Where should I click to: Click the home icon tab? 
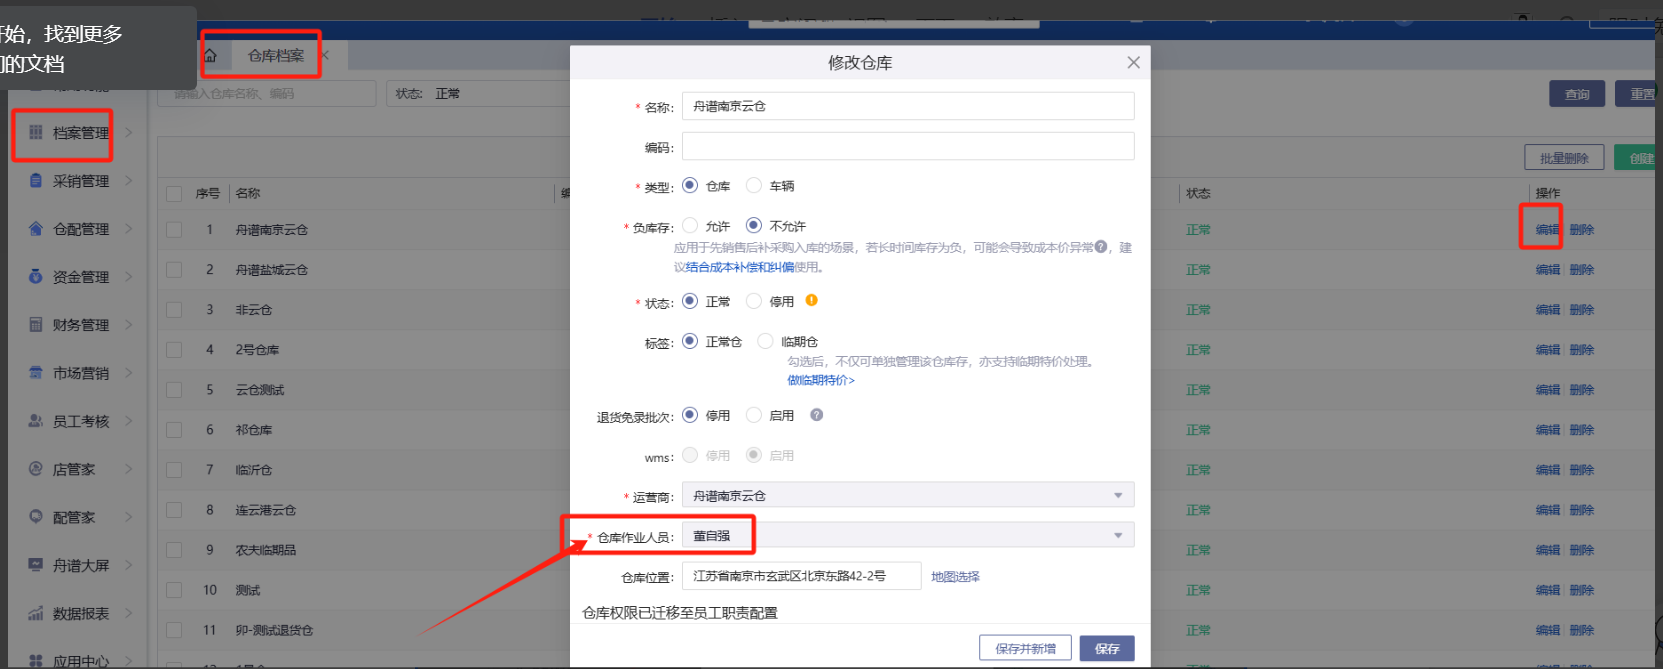tap(211, 56)
